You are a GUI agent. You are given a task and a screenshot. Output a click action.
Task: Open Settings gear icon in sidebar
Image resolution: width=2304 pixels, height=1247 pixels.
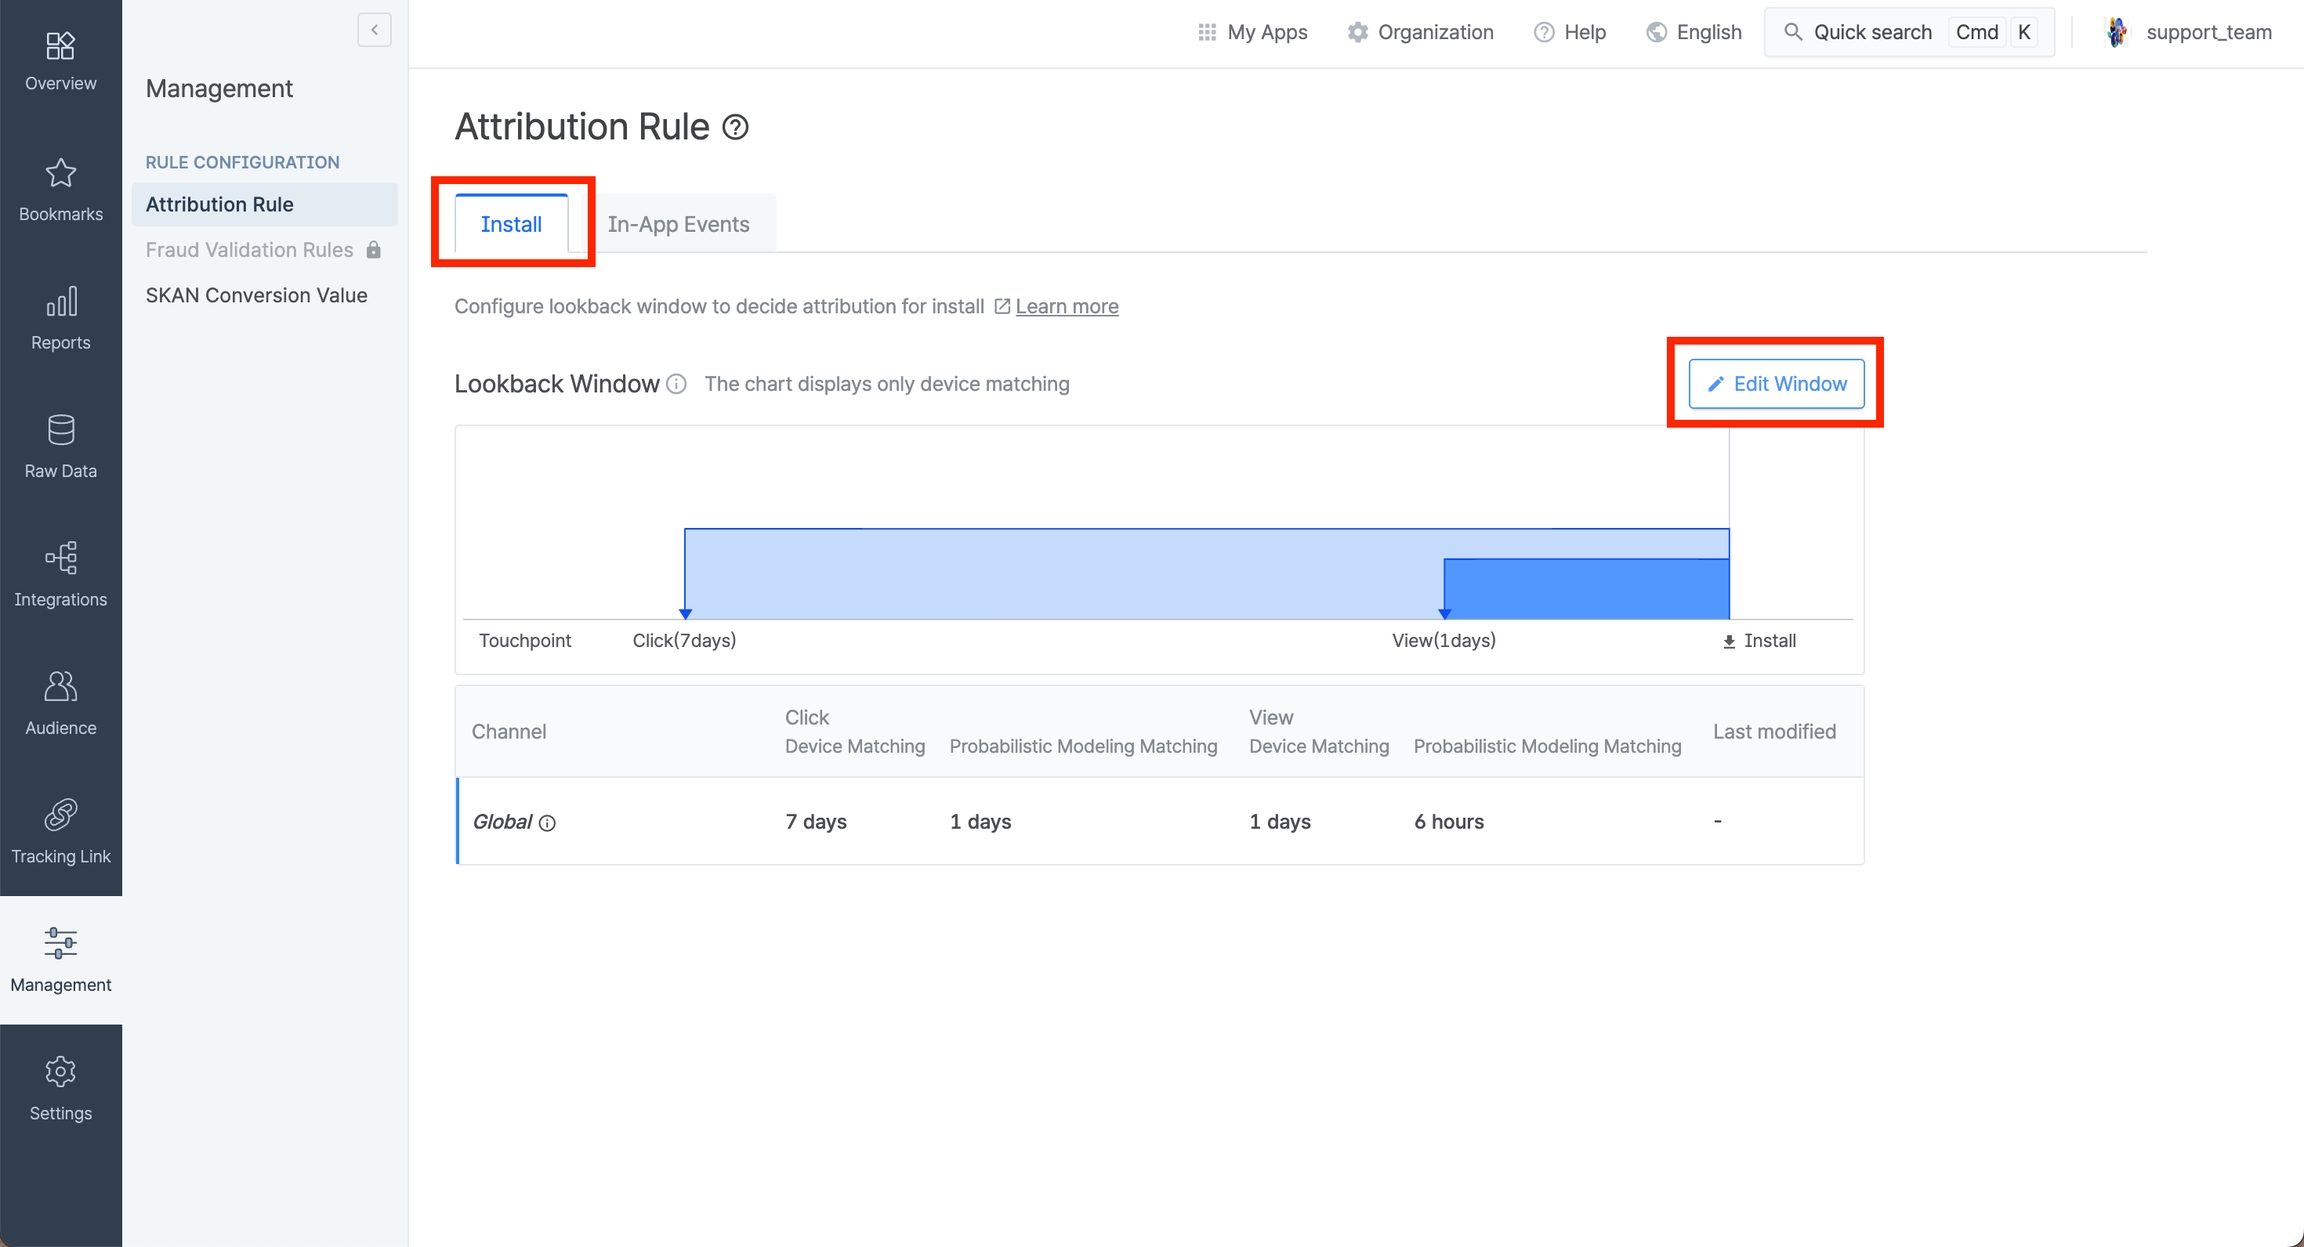click(x=60, y=1072)
